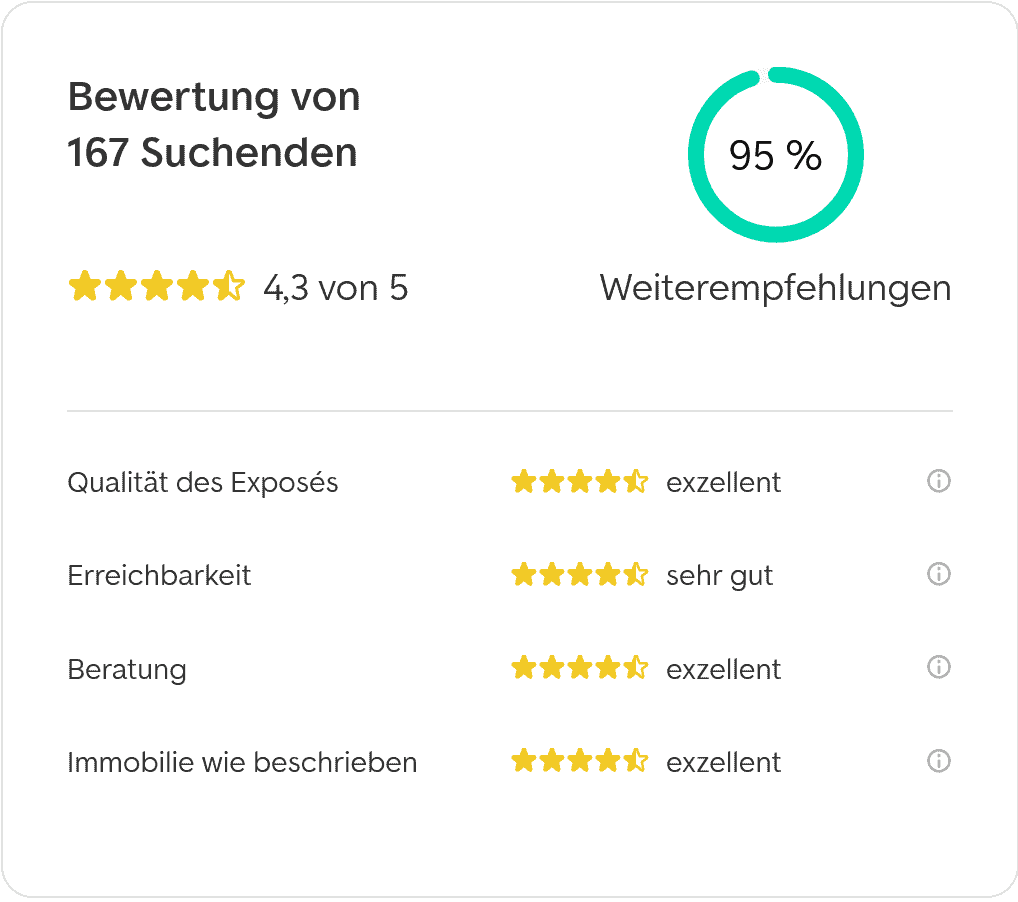
Task: Show info for Immobilie wie beschrieben
Action: click(938, 760)
